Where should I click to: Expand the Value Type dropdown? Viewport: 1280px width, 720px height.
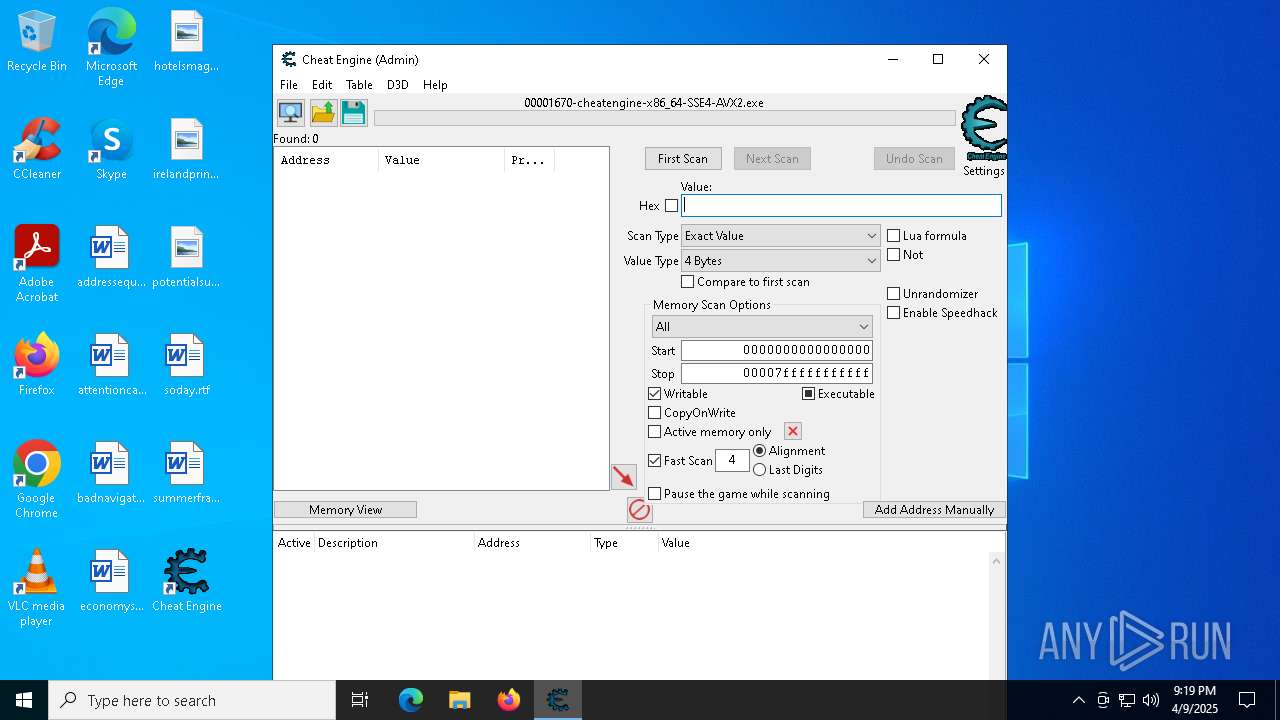781,261
